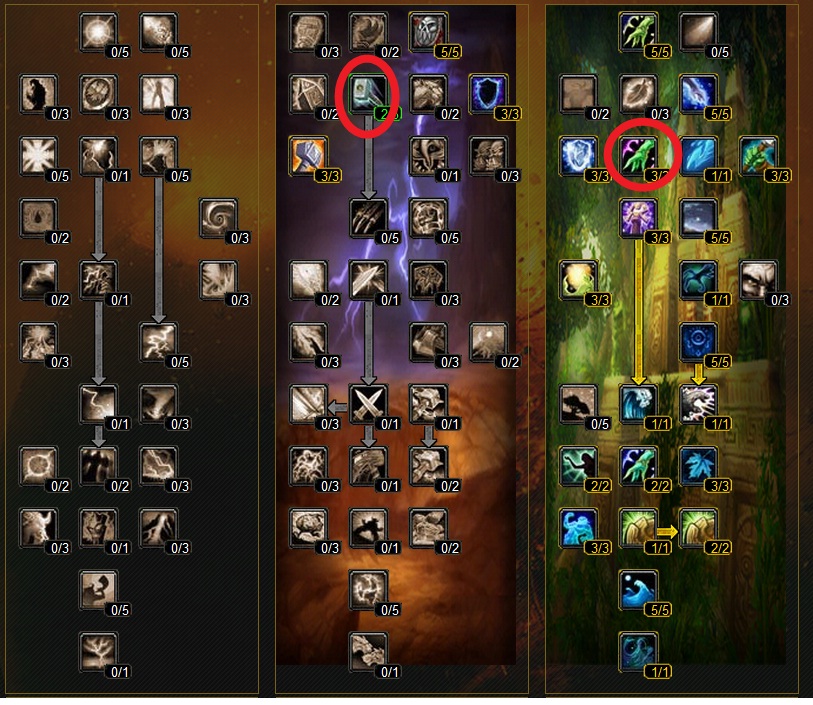
Task: Select the blue concentric ring 5/5 talent
Action: tap(698, 341)
